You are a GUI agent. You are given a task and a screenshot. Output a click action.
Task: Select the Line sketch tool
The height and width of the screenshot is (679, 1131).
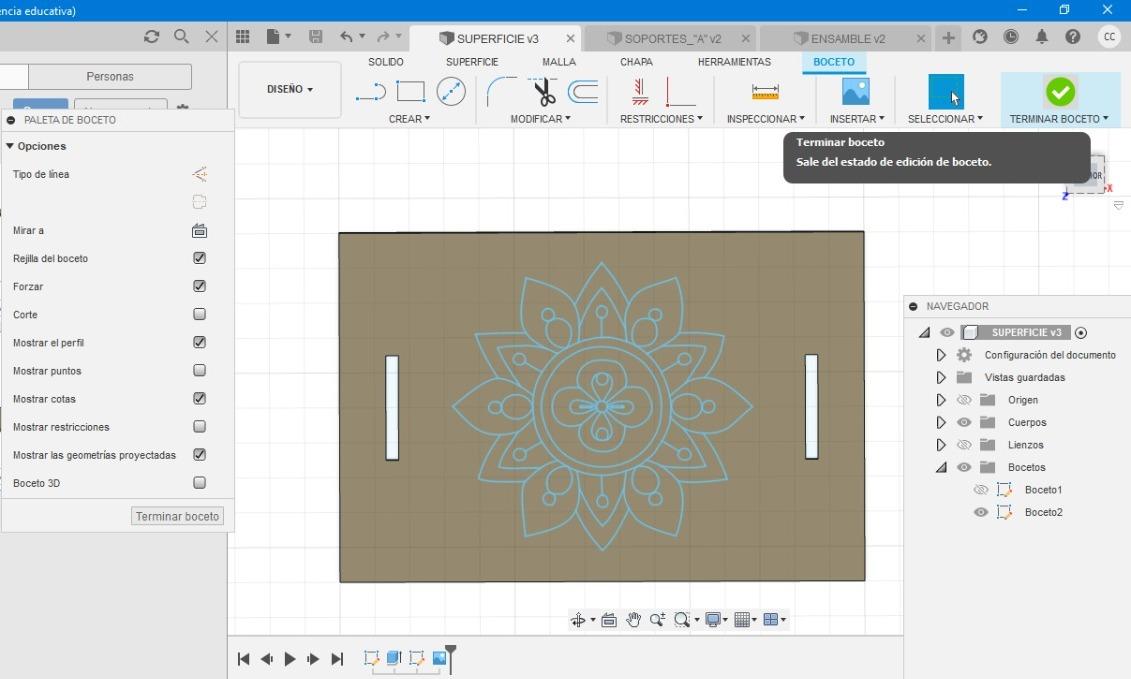[x=371, y=92]
